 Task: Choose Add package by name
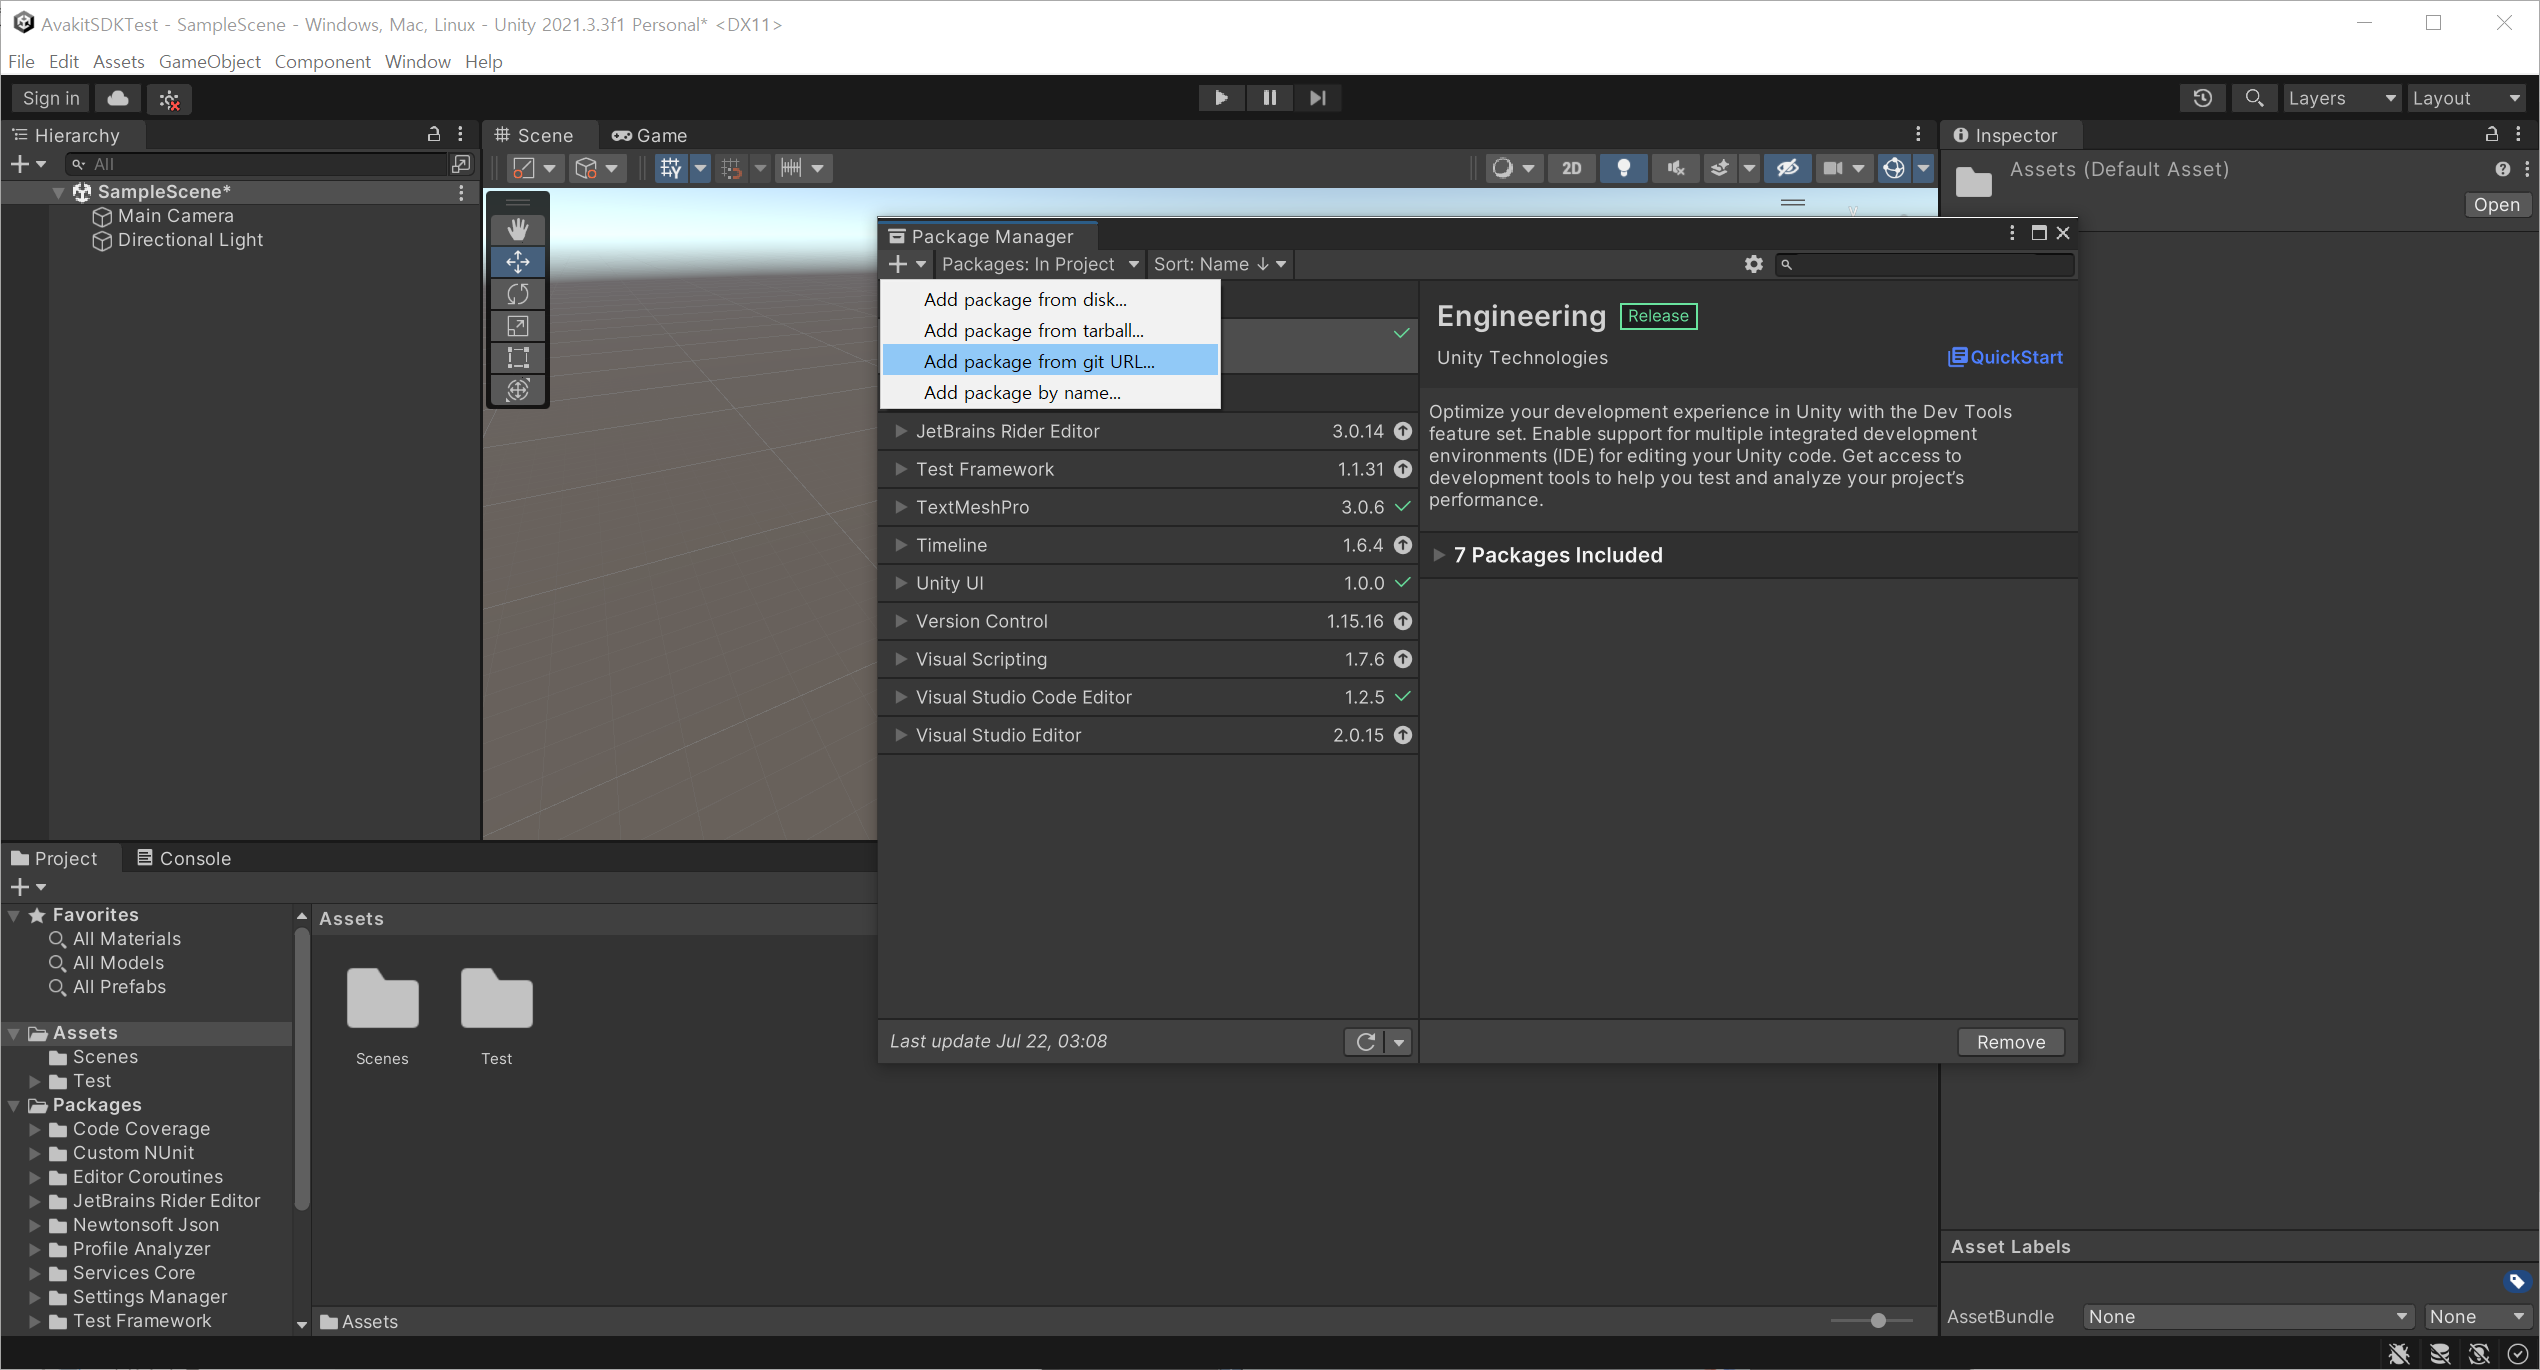pyautogui.click(x=1049, y=392)
